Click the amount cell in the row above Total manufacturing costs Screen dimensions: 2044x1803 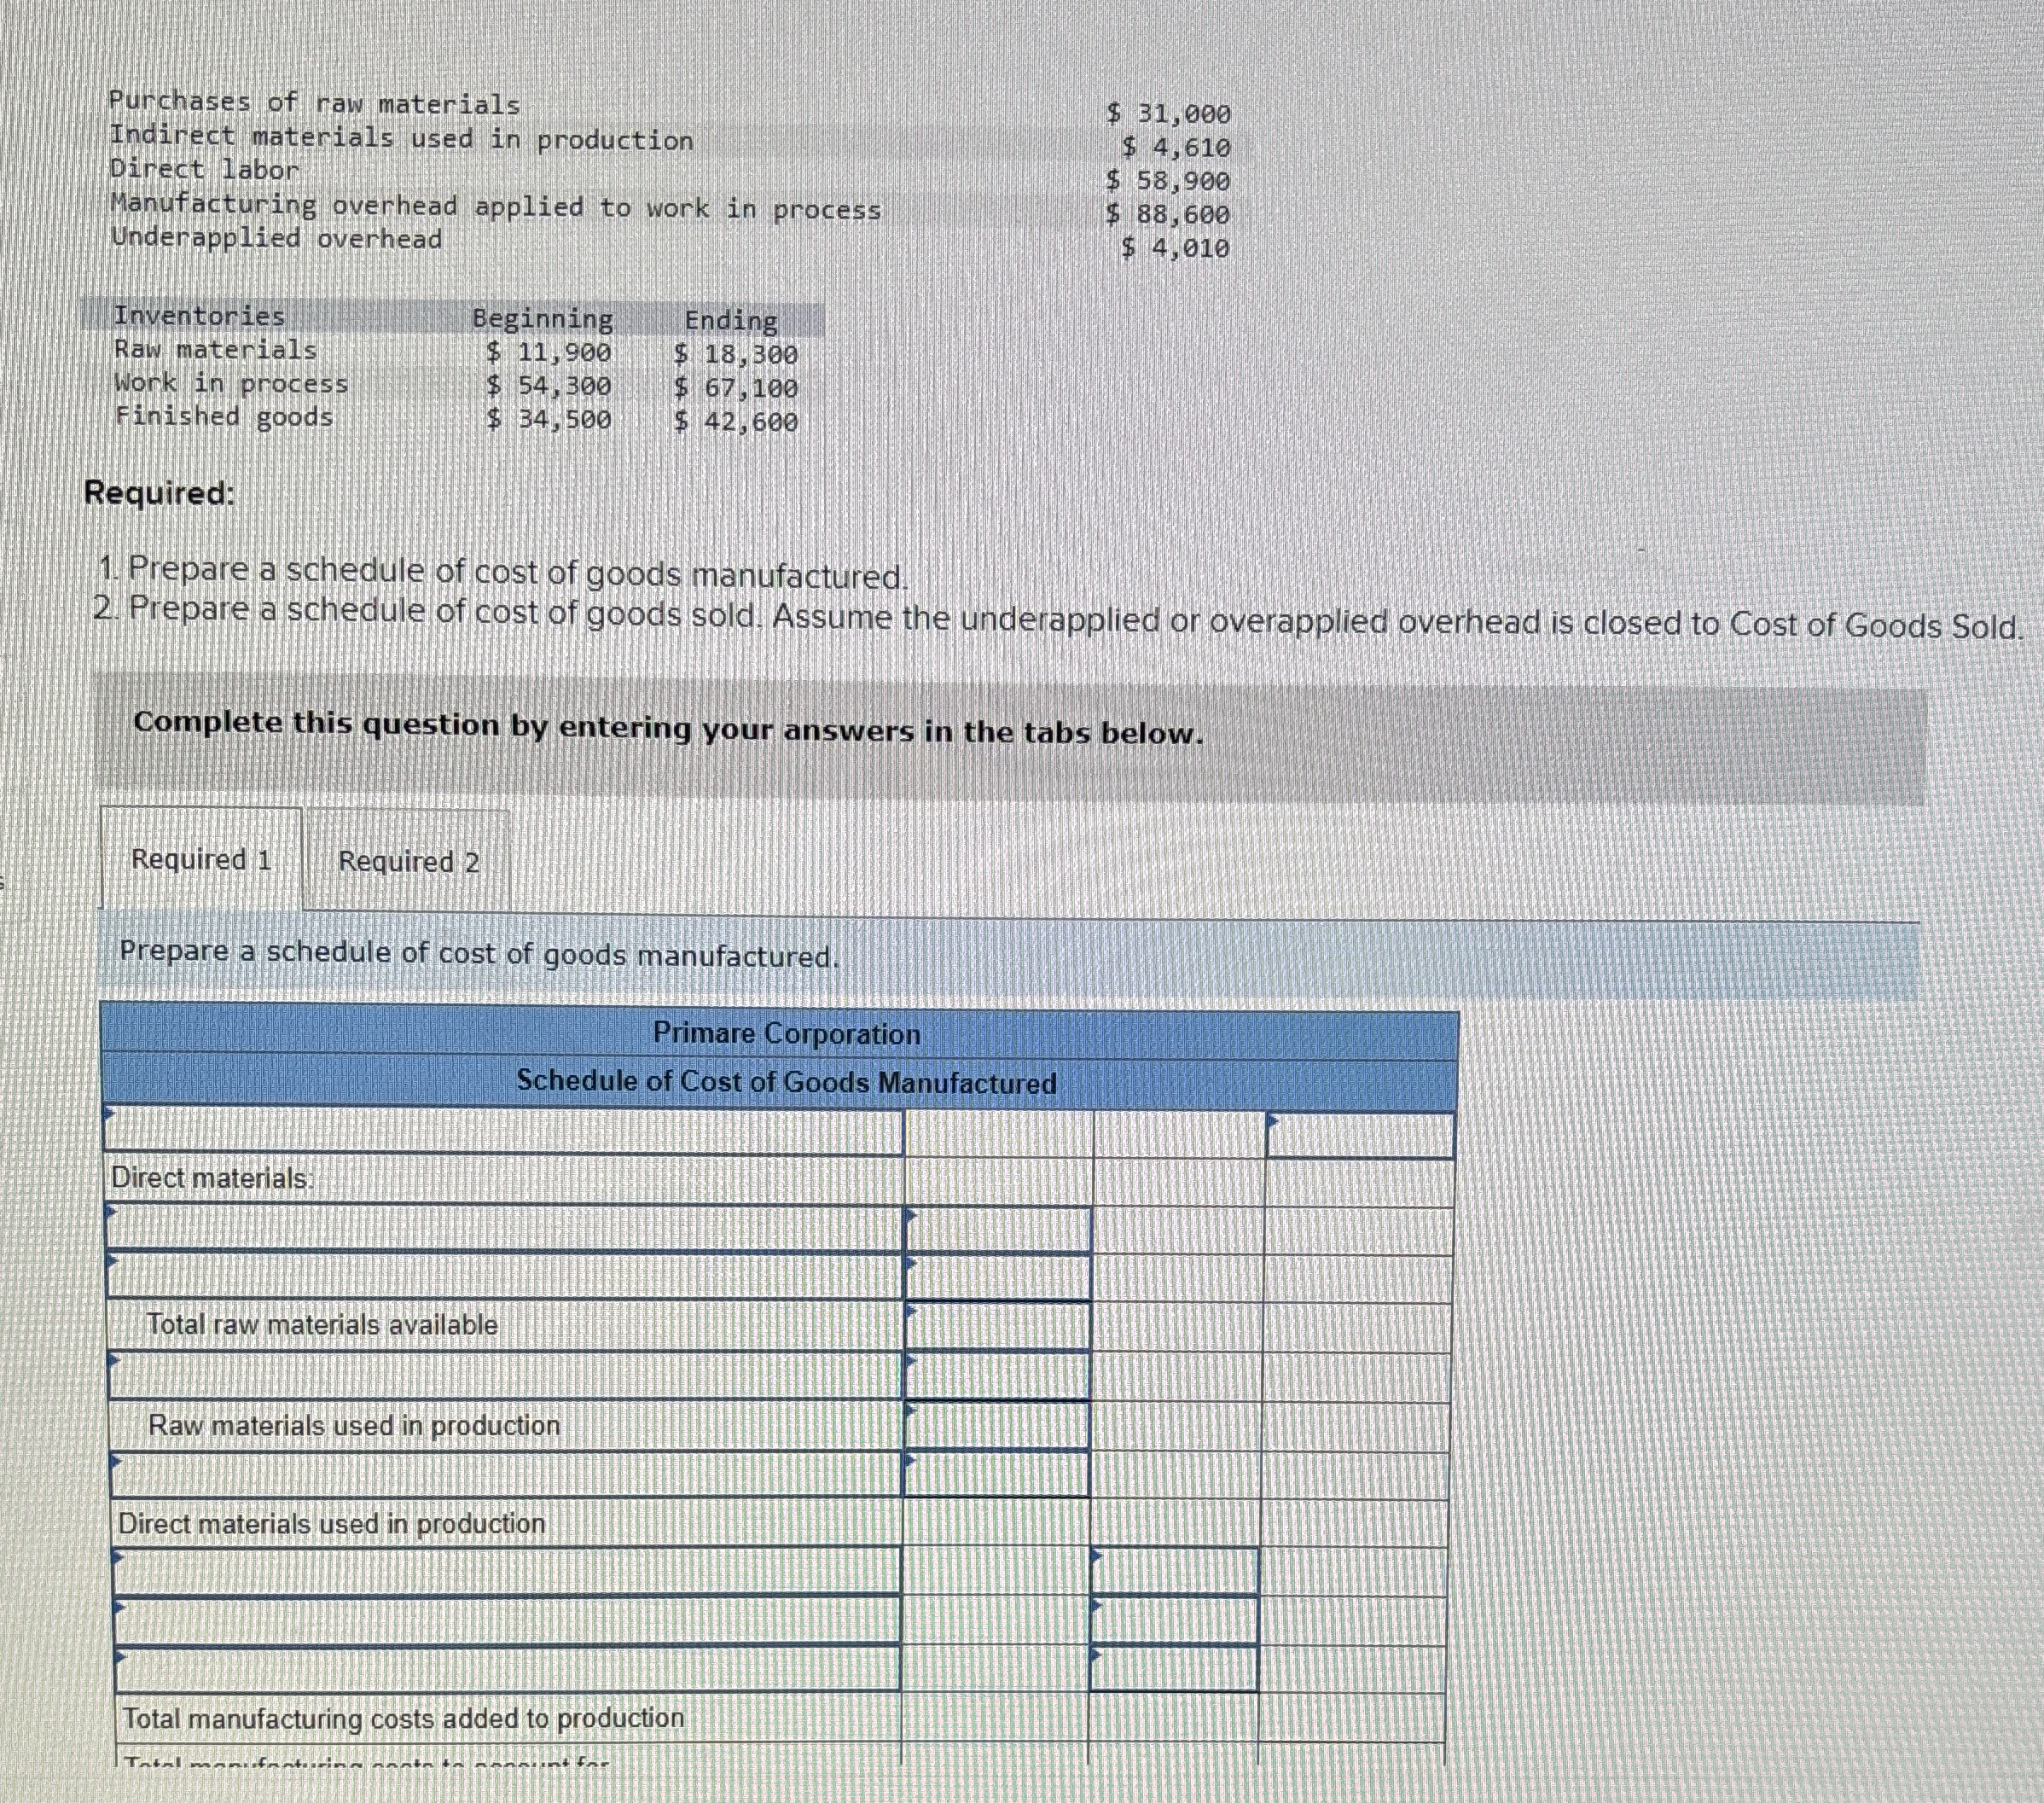click(x=1173, y=1668)
